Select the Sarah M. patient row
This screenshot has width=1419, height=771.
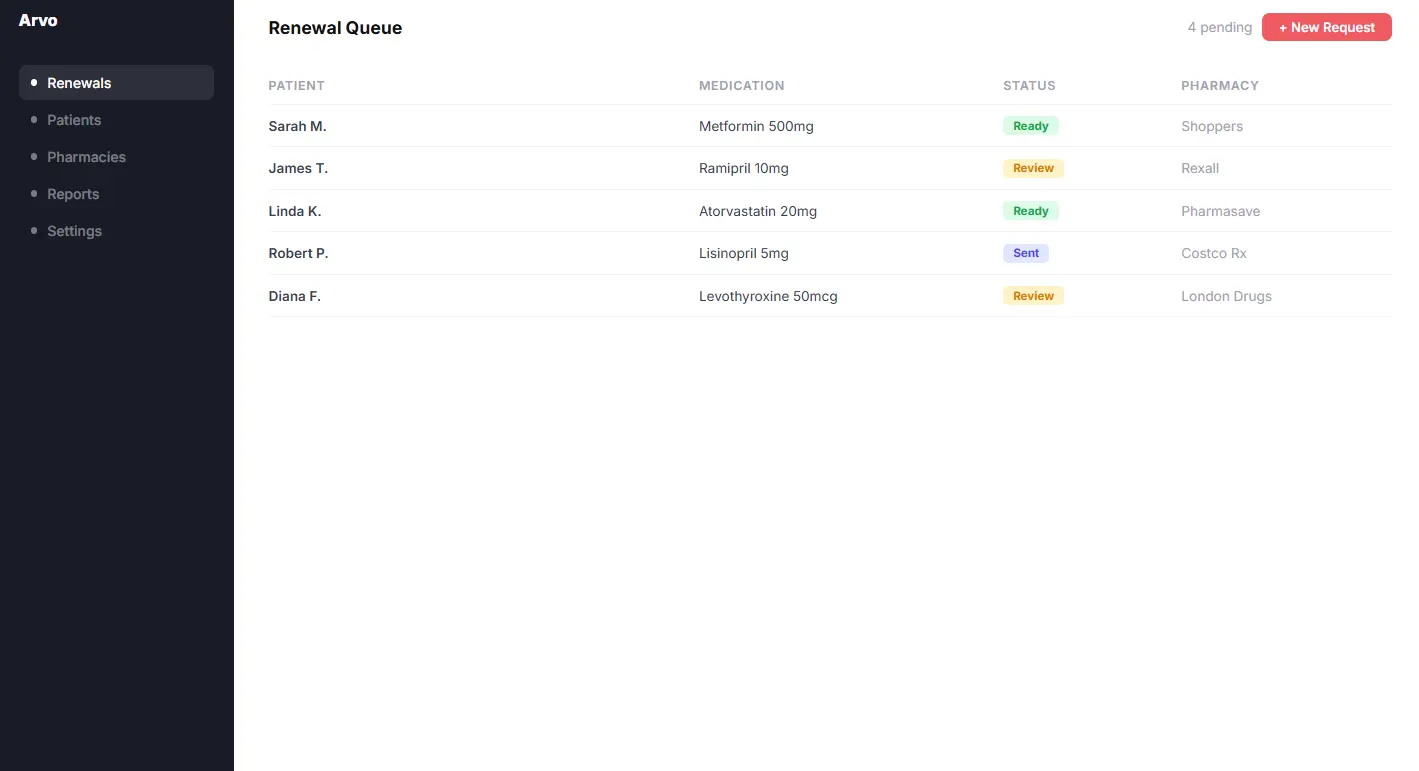pyautogui.click(x=298, y=126)
